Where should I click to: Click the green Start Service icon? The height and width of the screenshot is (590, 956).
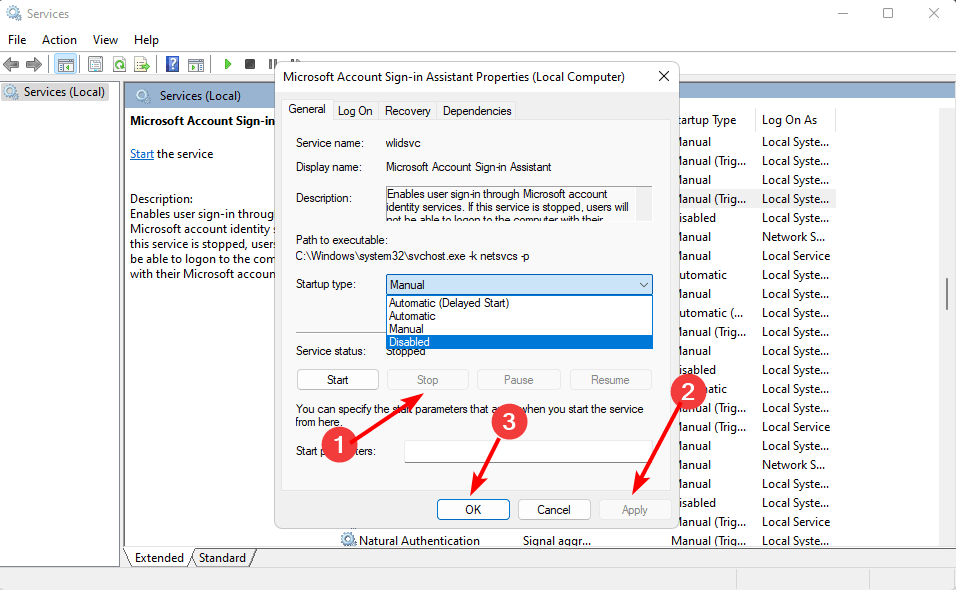click(227, 64)
